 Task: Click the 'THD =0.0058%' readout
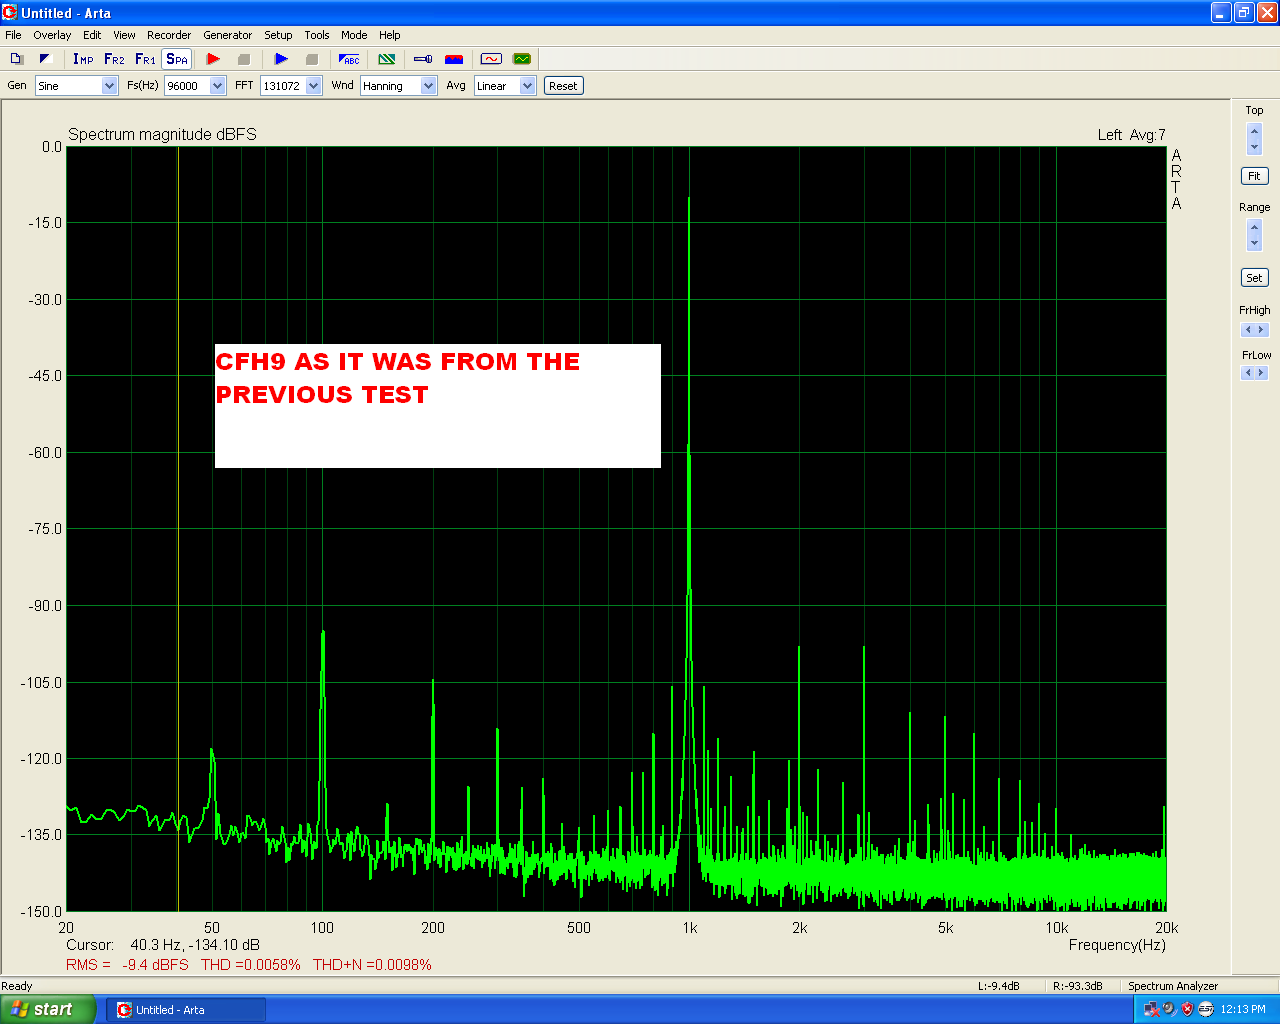coord(251,965)
